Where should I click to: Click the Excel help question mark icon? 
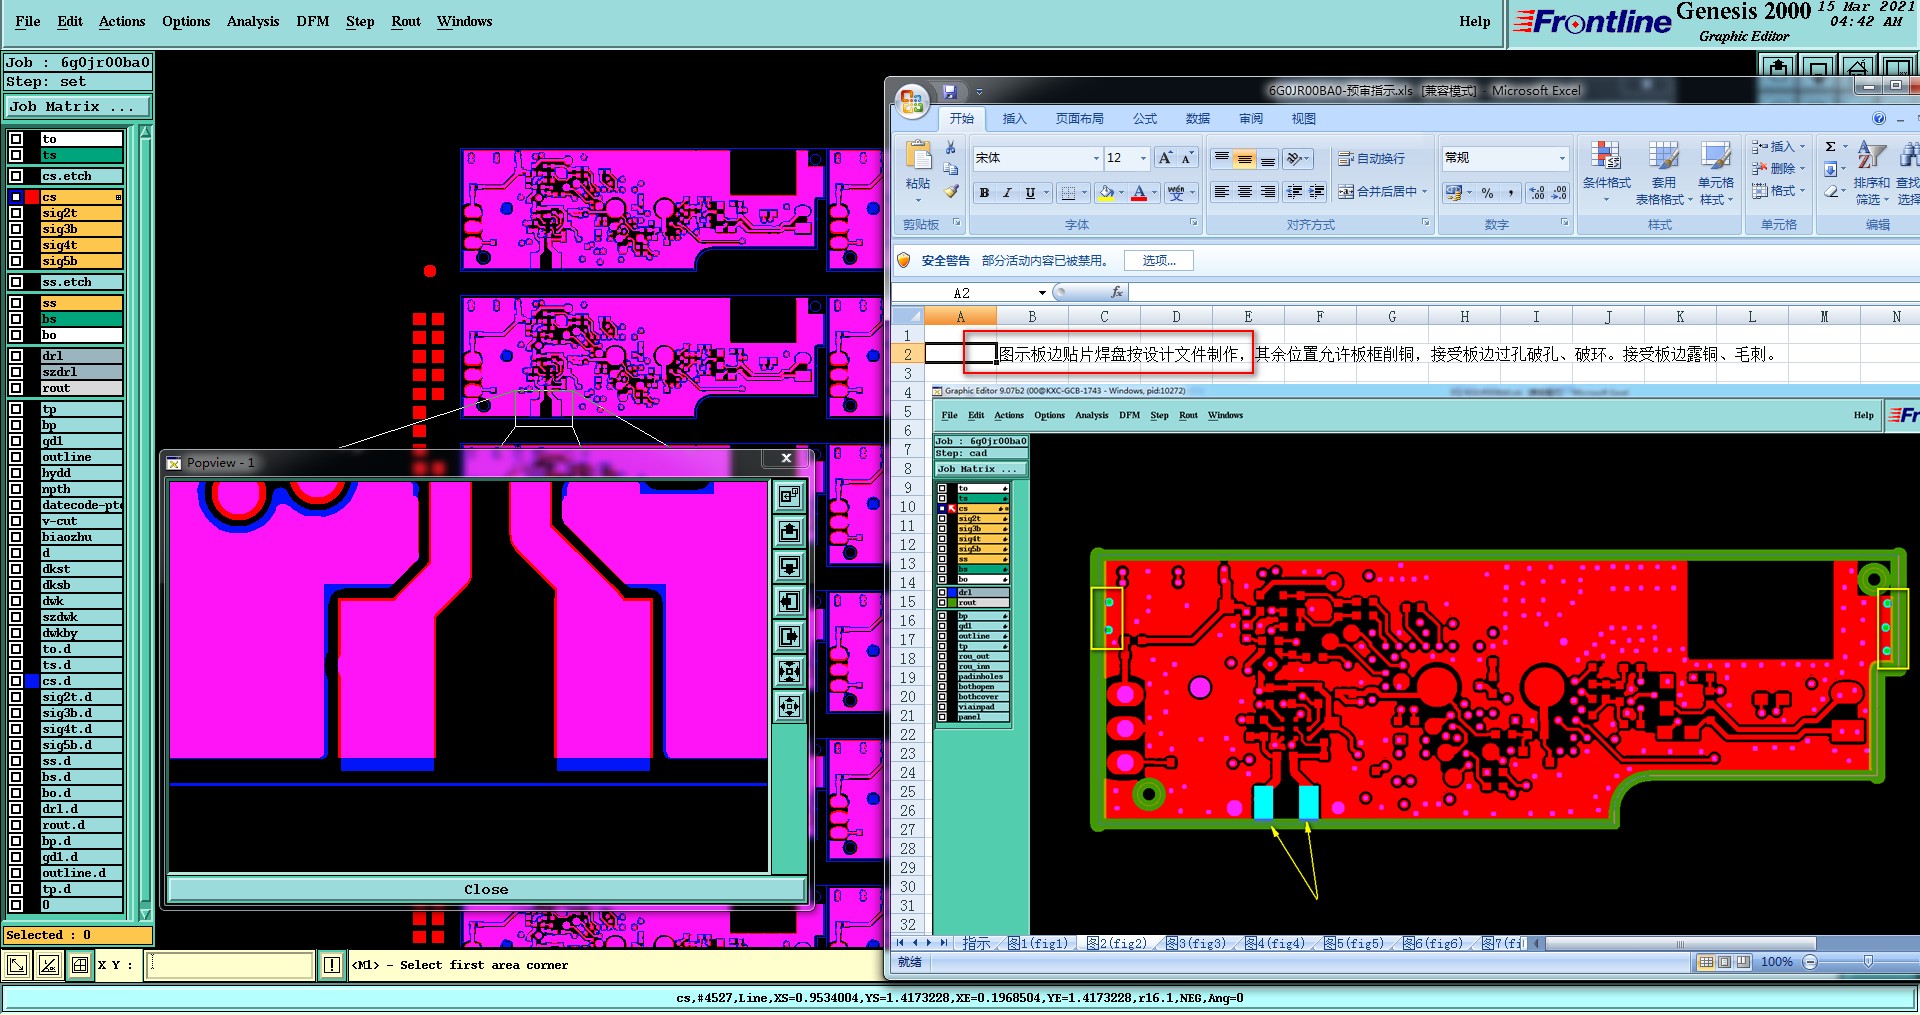1879,118
